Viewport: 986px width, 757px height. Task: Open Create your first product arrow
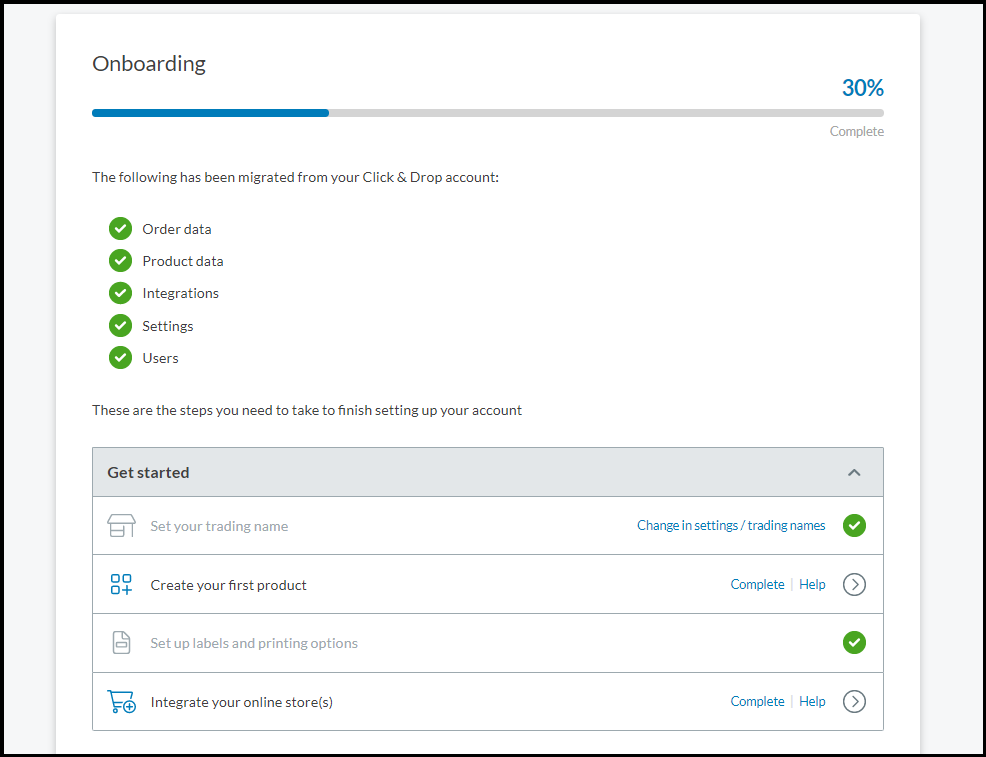click(854, 584)
